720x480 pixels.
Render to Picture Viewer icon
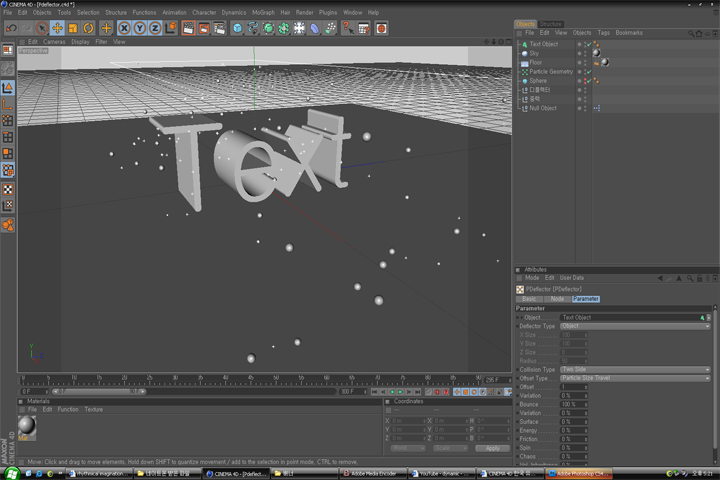click(x=204, y=28)
